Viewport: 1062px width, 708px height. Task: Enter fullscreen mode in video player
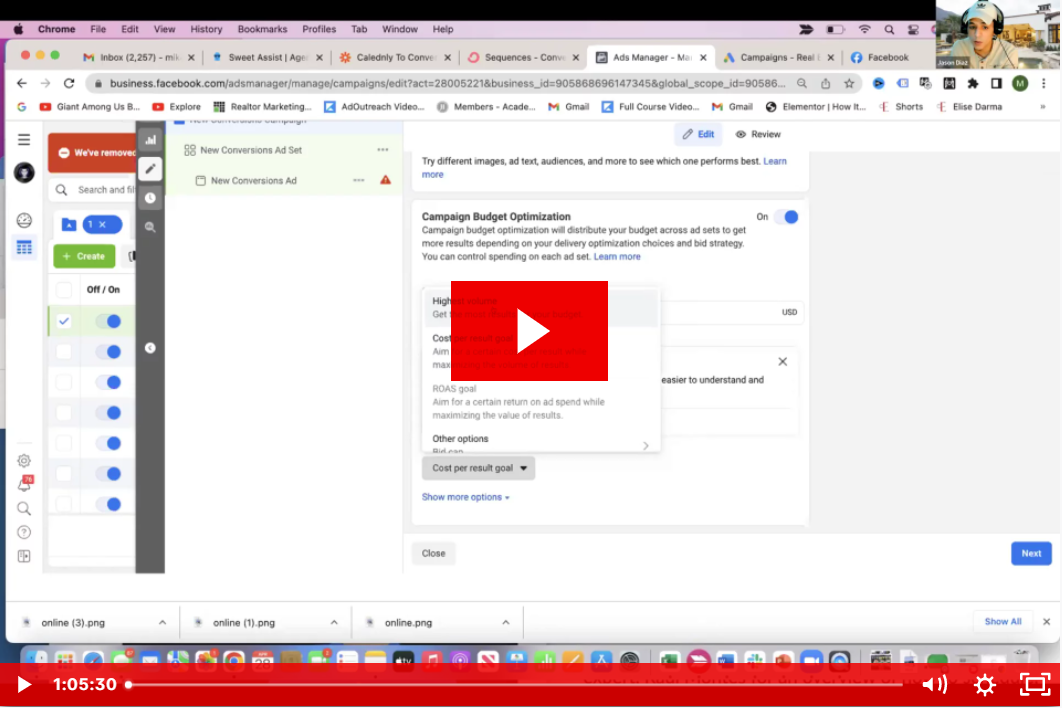pyautogui.click(x=1034, y=685)
